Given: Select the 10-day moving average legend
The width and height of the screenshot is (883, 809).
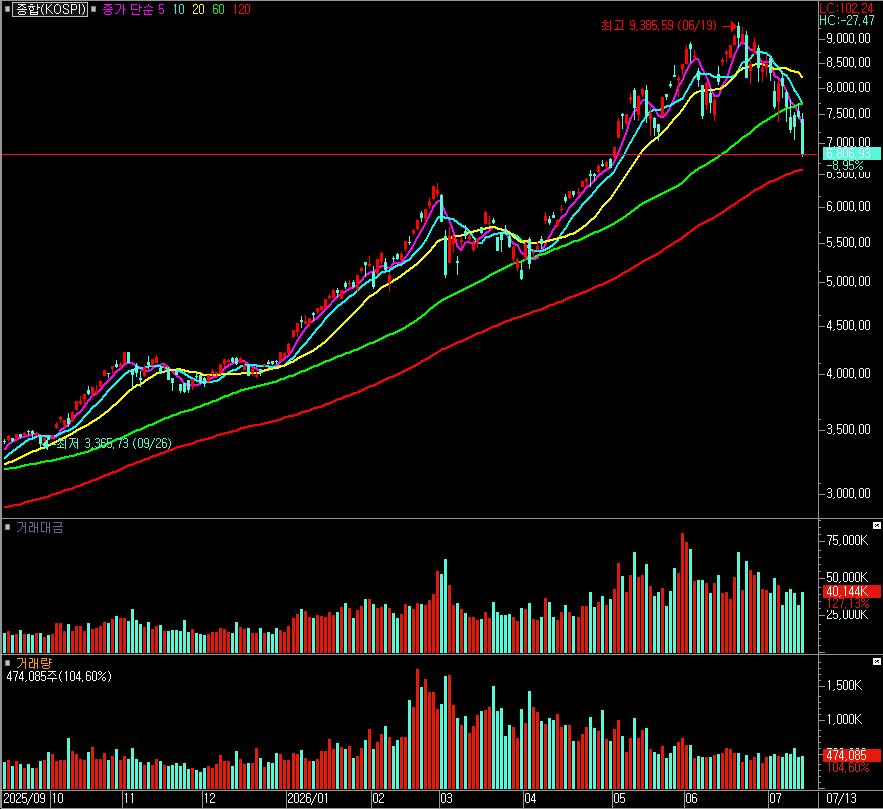Looking at the screenshot, I should coord(179,10).
